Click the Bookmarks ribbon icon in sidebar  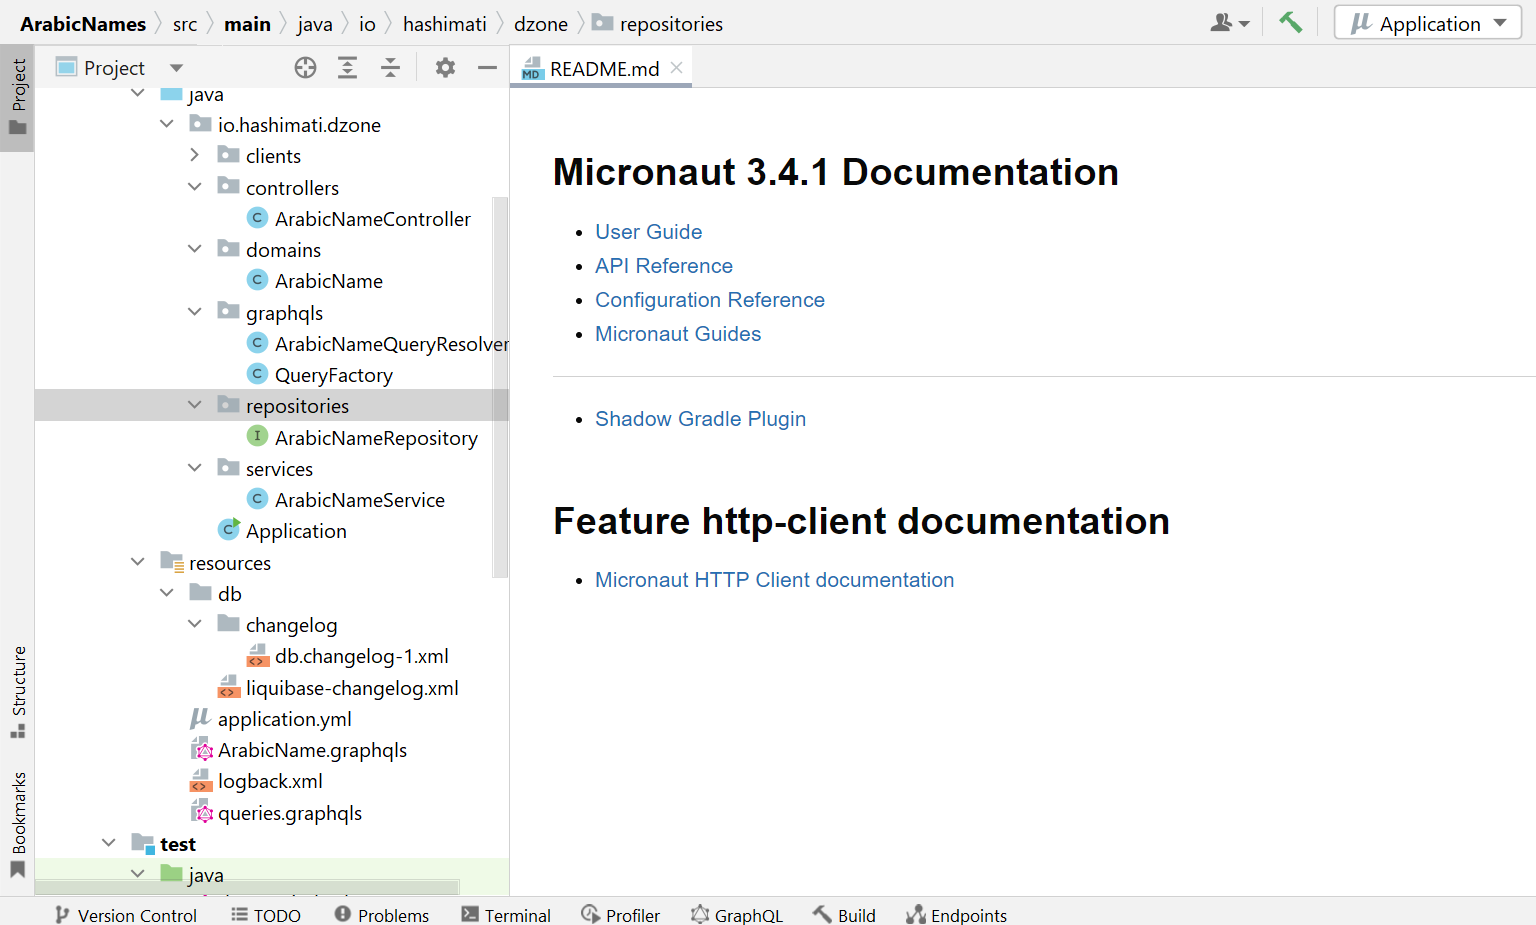coord(17,869)
